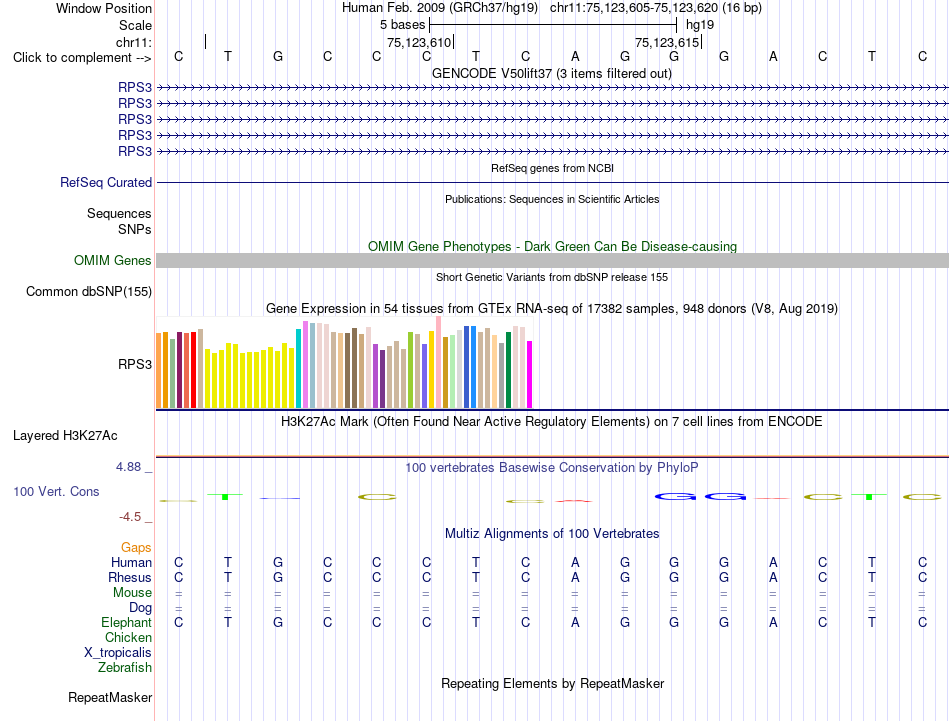Viewport: 950px width, 721px height.
Task: Click the OMIM Genes label
Action: click(x=112, y=261)
